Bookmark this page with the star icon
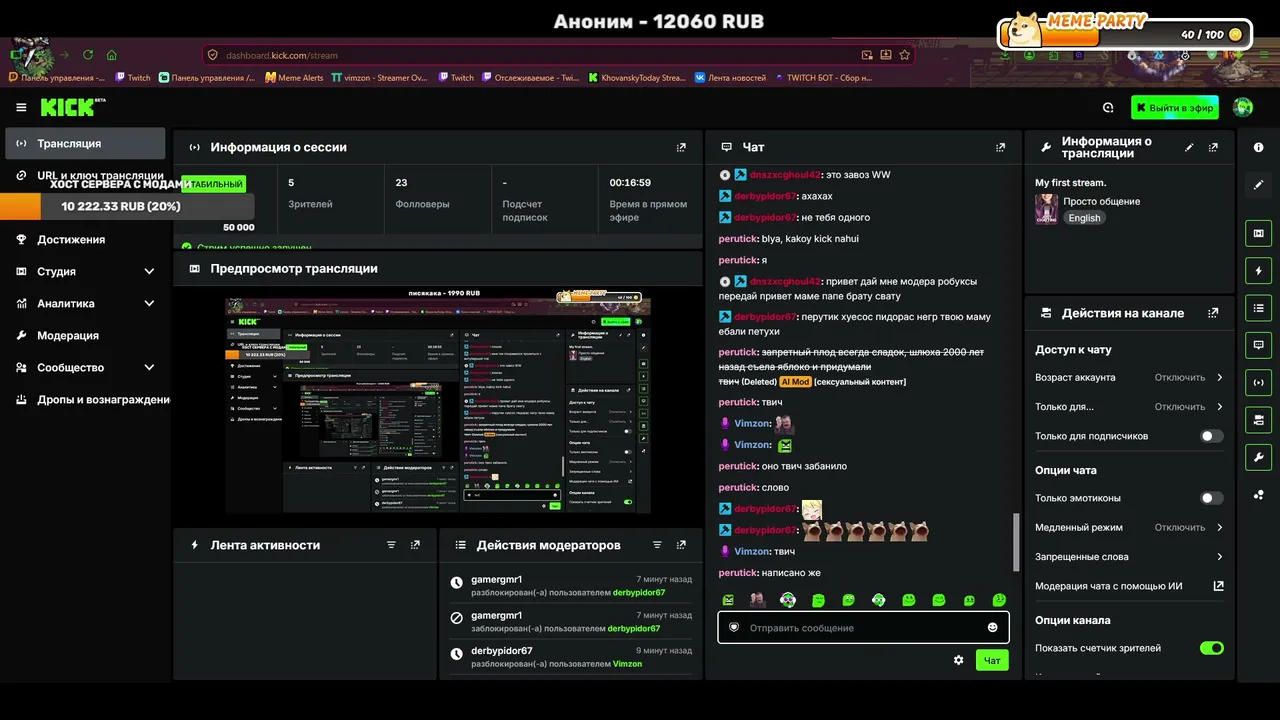The width and height of the screenshot is (1280, 720). [904, 55]
